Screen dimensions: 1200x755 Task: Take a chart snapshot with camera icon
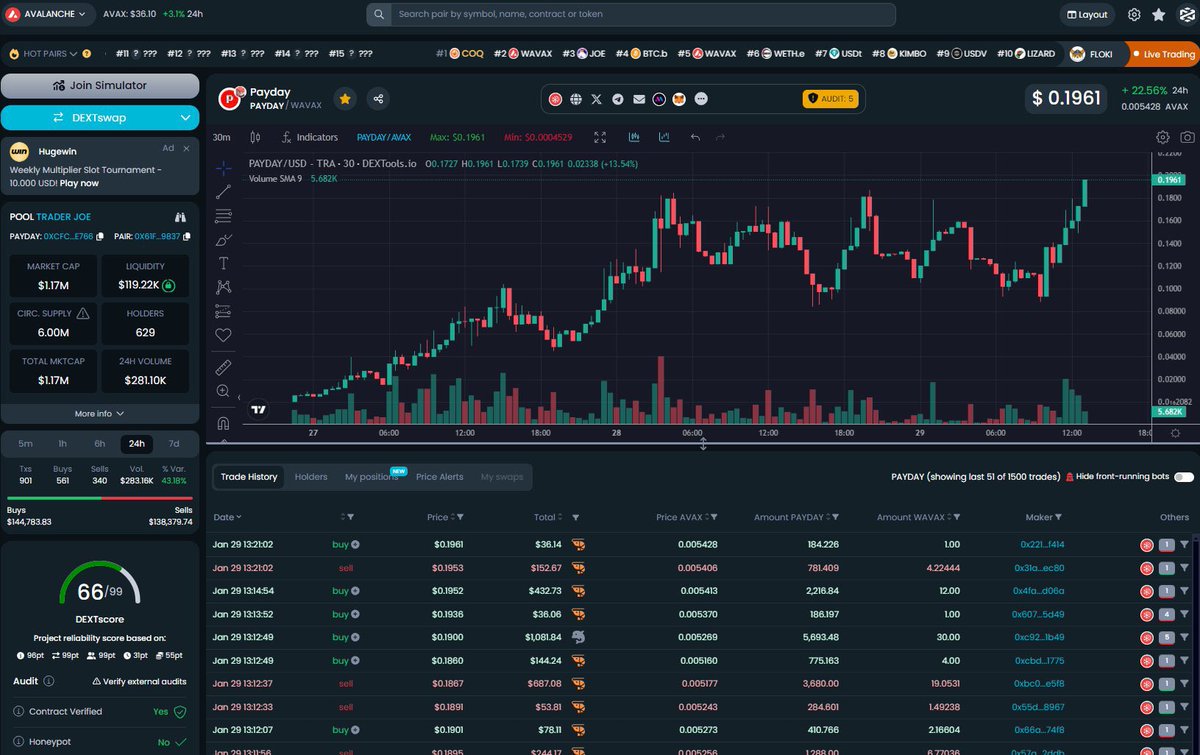coord(1187,137)
